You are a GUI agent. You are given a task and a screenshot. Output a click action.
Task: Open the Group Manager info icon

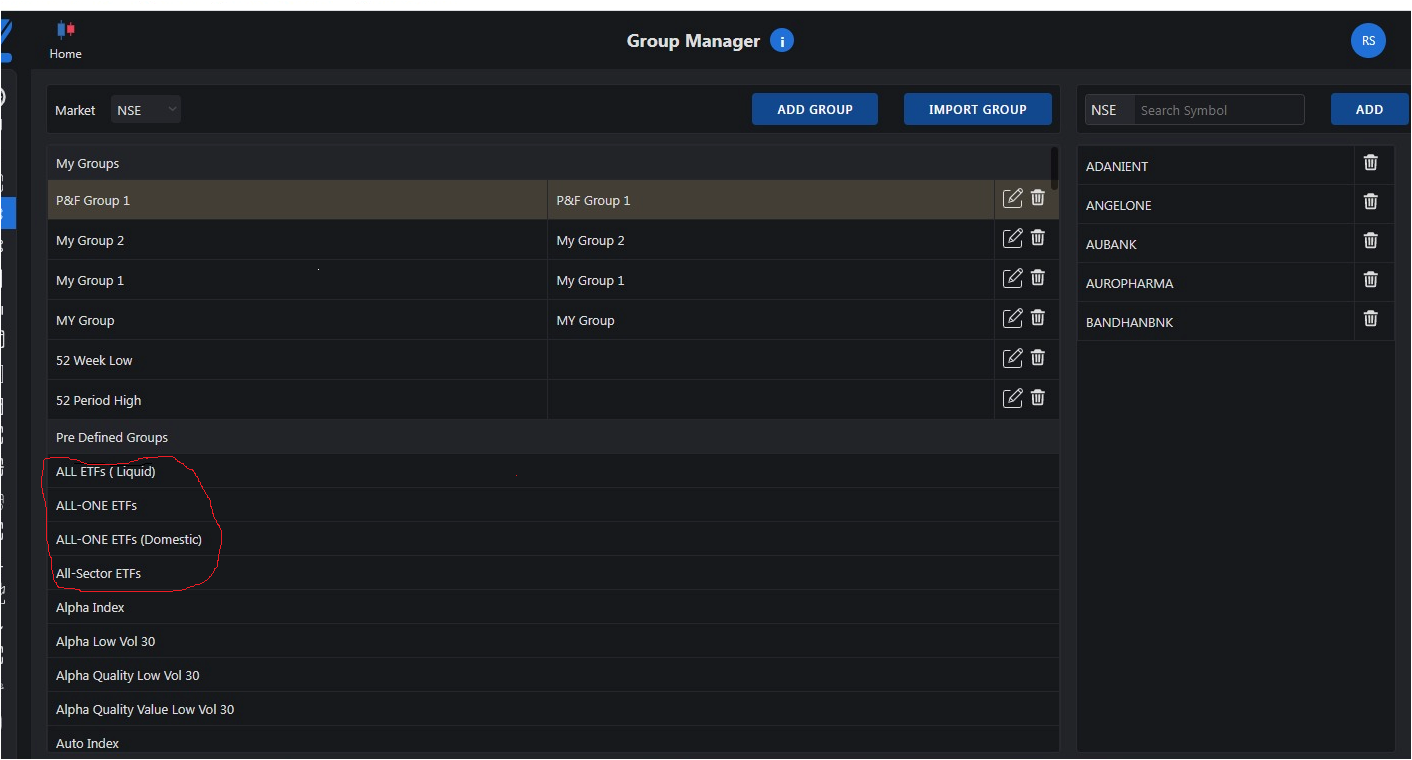[x=782, y=41]
